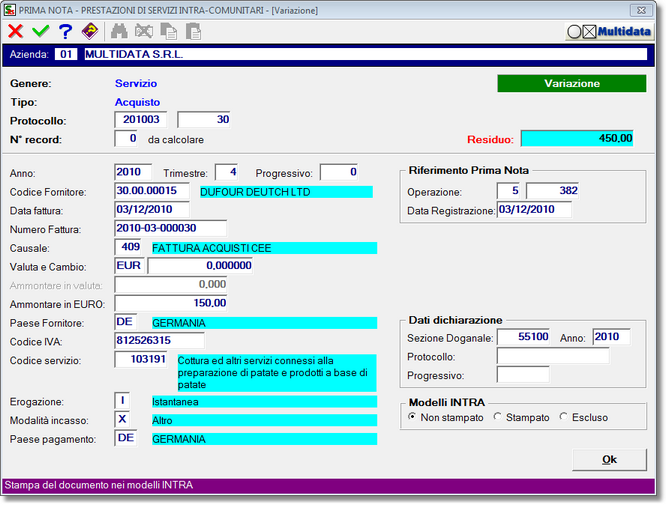Click the Ammontare in valuta field
The image size is (666, 505).
(170, 284)
